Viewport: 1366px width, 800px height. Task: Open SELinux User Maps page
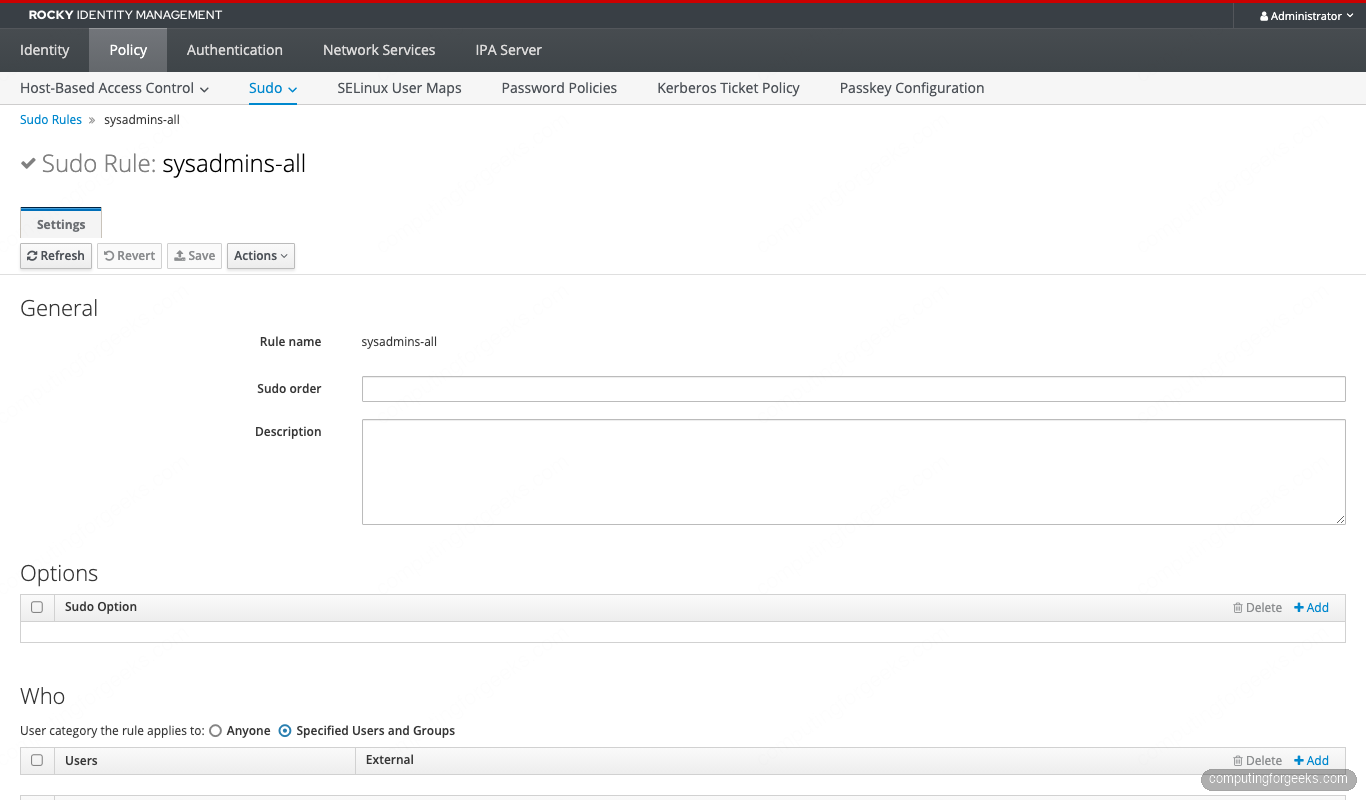(399, 88)
